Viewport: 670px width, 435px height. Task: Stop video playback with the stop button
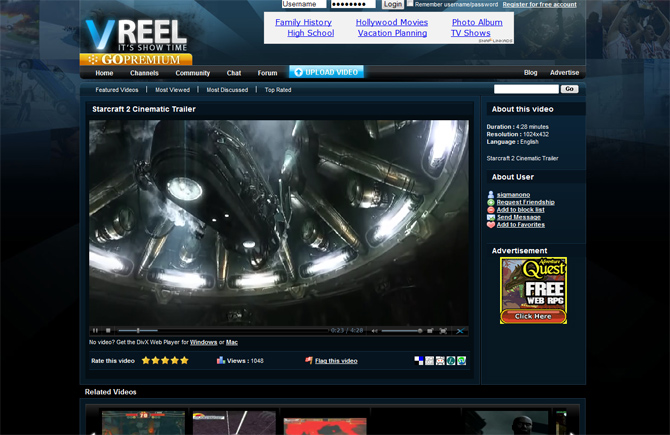108,331
